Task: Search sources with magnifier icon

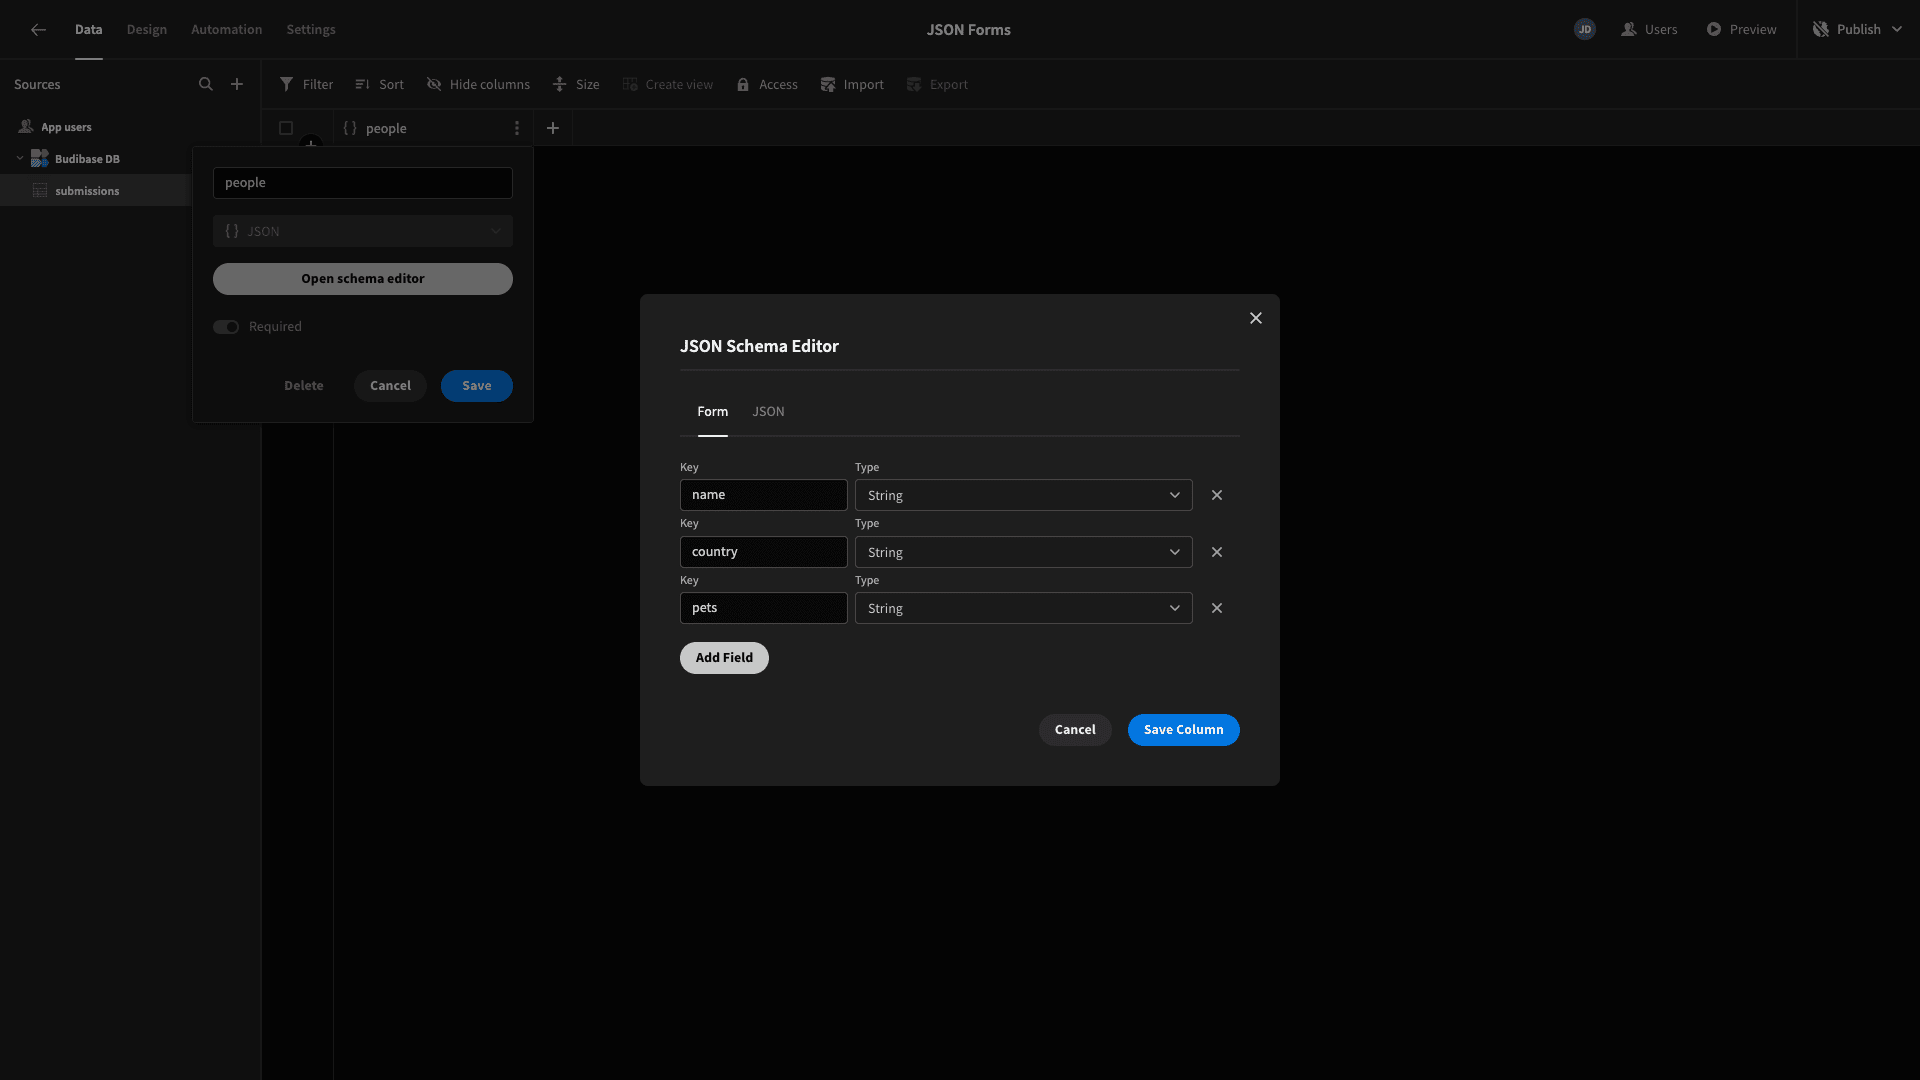Action: point(206,84)
